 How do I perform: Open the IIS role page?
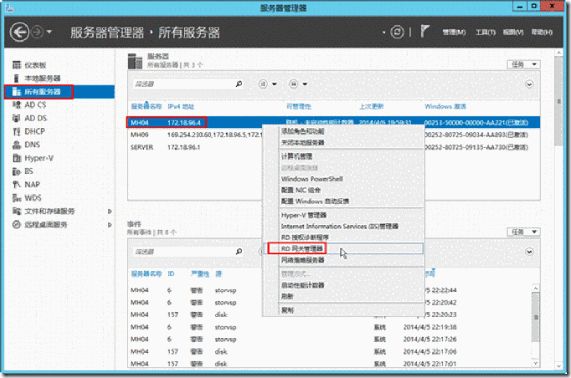click(x=28, y=171)
